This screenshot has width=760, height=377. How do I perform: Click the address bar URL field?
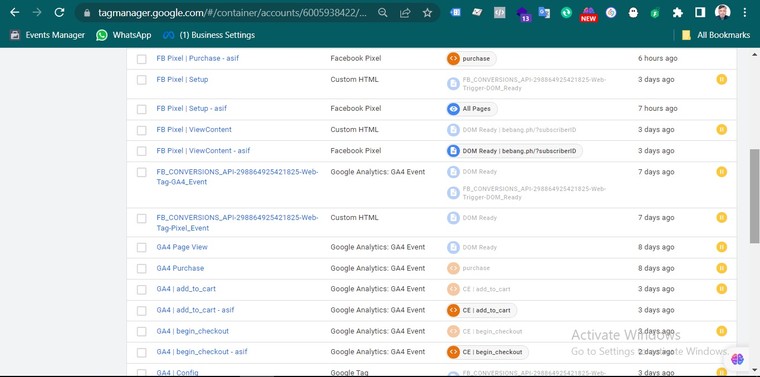click(232, 13)
